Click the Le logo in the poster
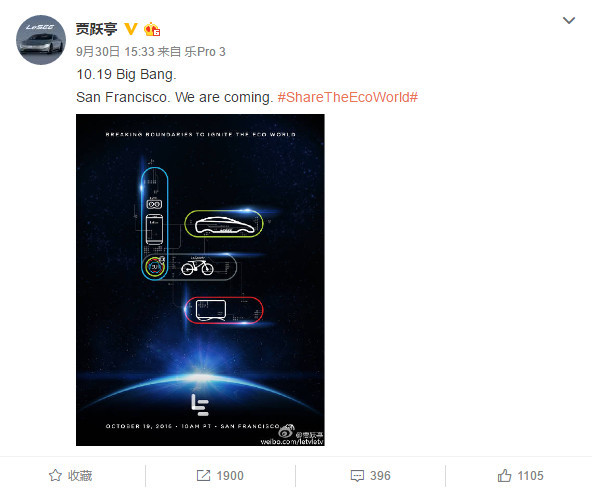The width and height of the screenshot is (592, 493). click(200, 405)
